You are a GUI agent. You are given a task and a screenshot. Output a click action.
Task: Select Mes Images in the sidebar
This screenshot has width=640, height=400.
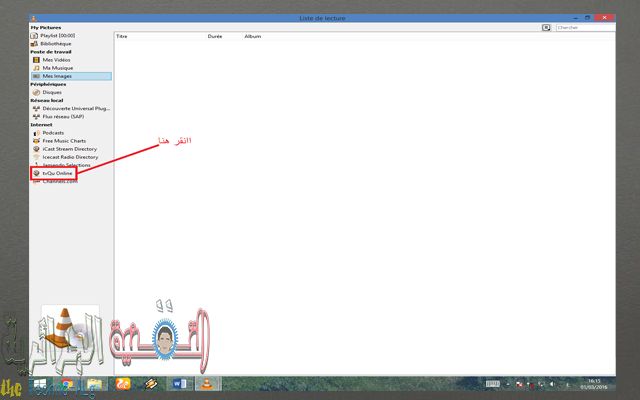pos(57,76)
